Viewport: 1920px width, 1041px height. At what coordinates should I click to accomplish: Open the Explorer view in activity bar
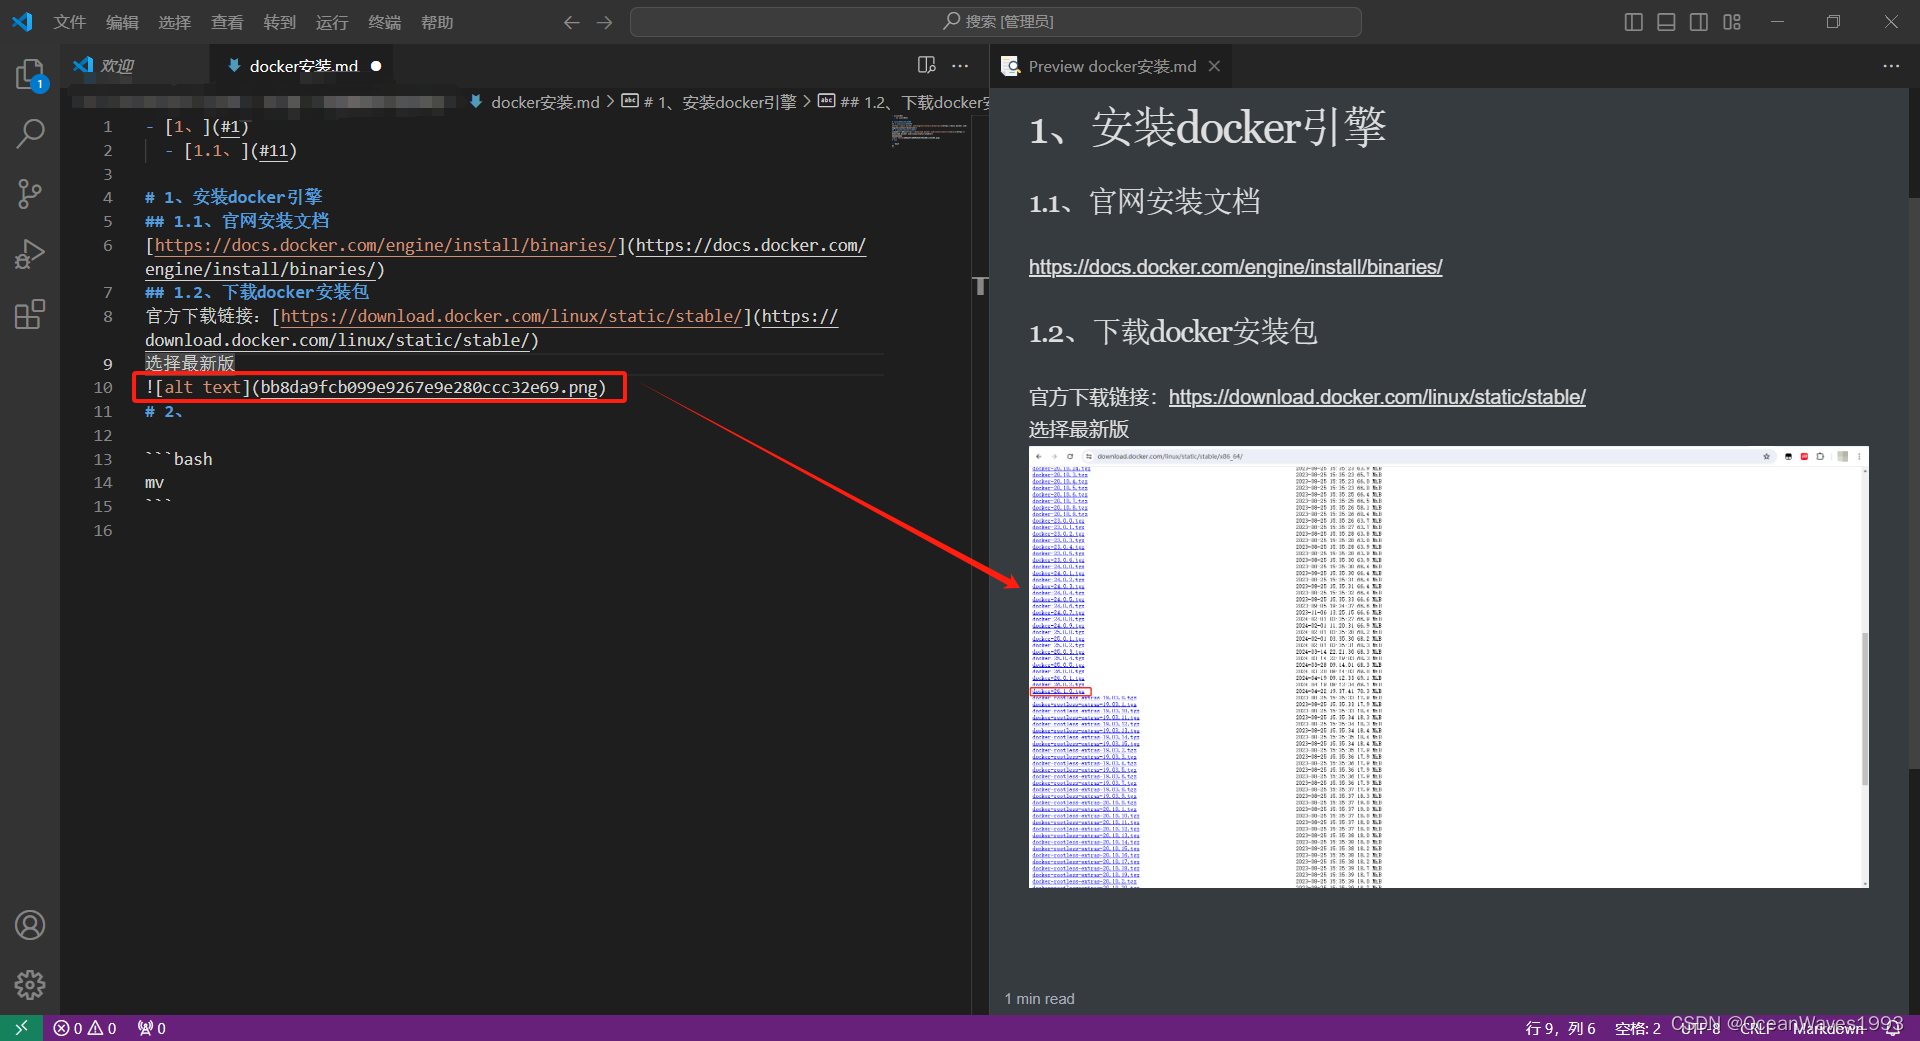(30, 75)
